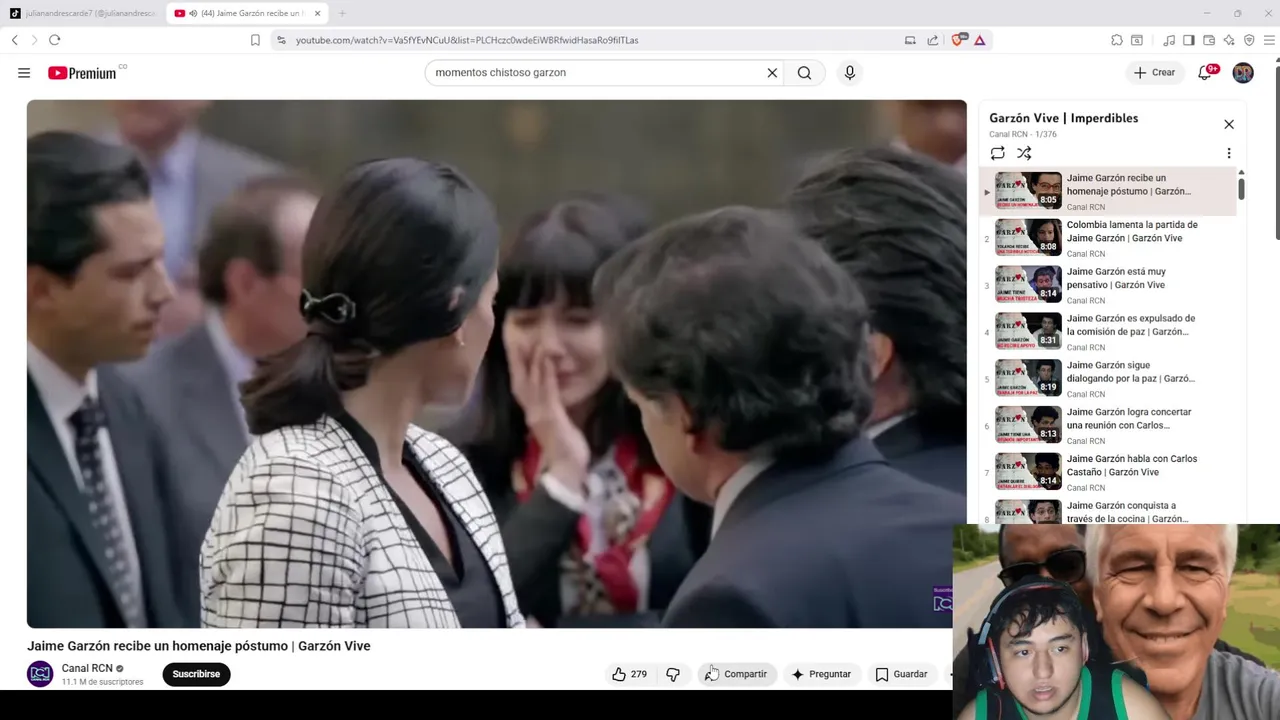The height and width of the screenshot is (720, 1280).
Task: Click the browser address bar URL
Action: point(467,40)
